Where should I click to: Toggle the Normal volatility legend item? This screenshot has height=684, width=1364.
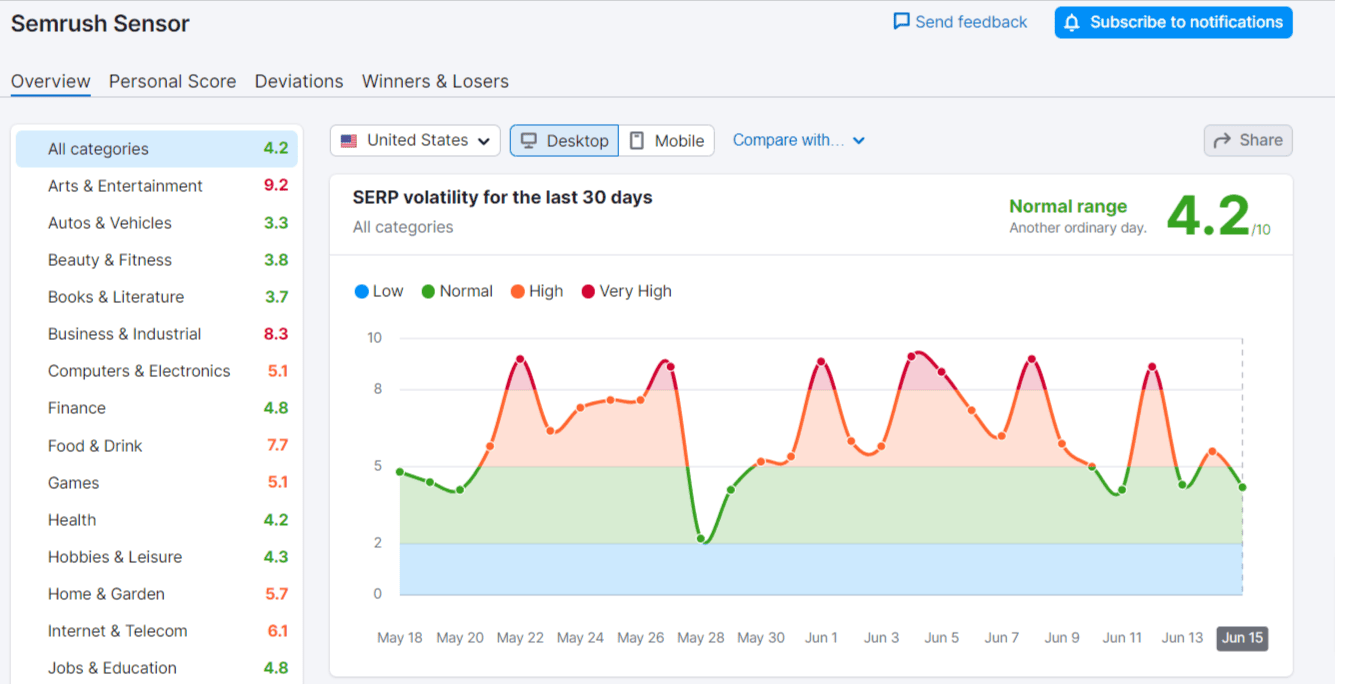pyautogui.click(x=457, y=291)
